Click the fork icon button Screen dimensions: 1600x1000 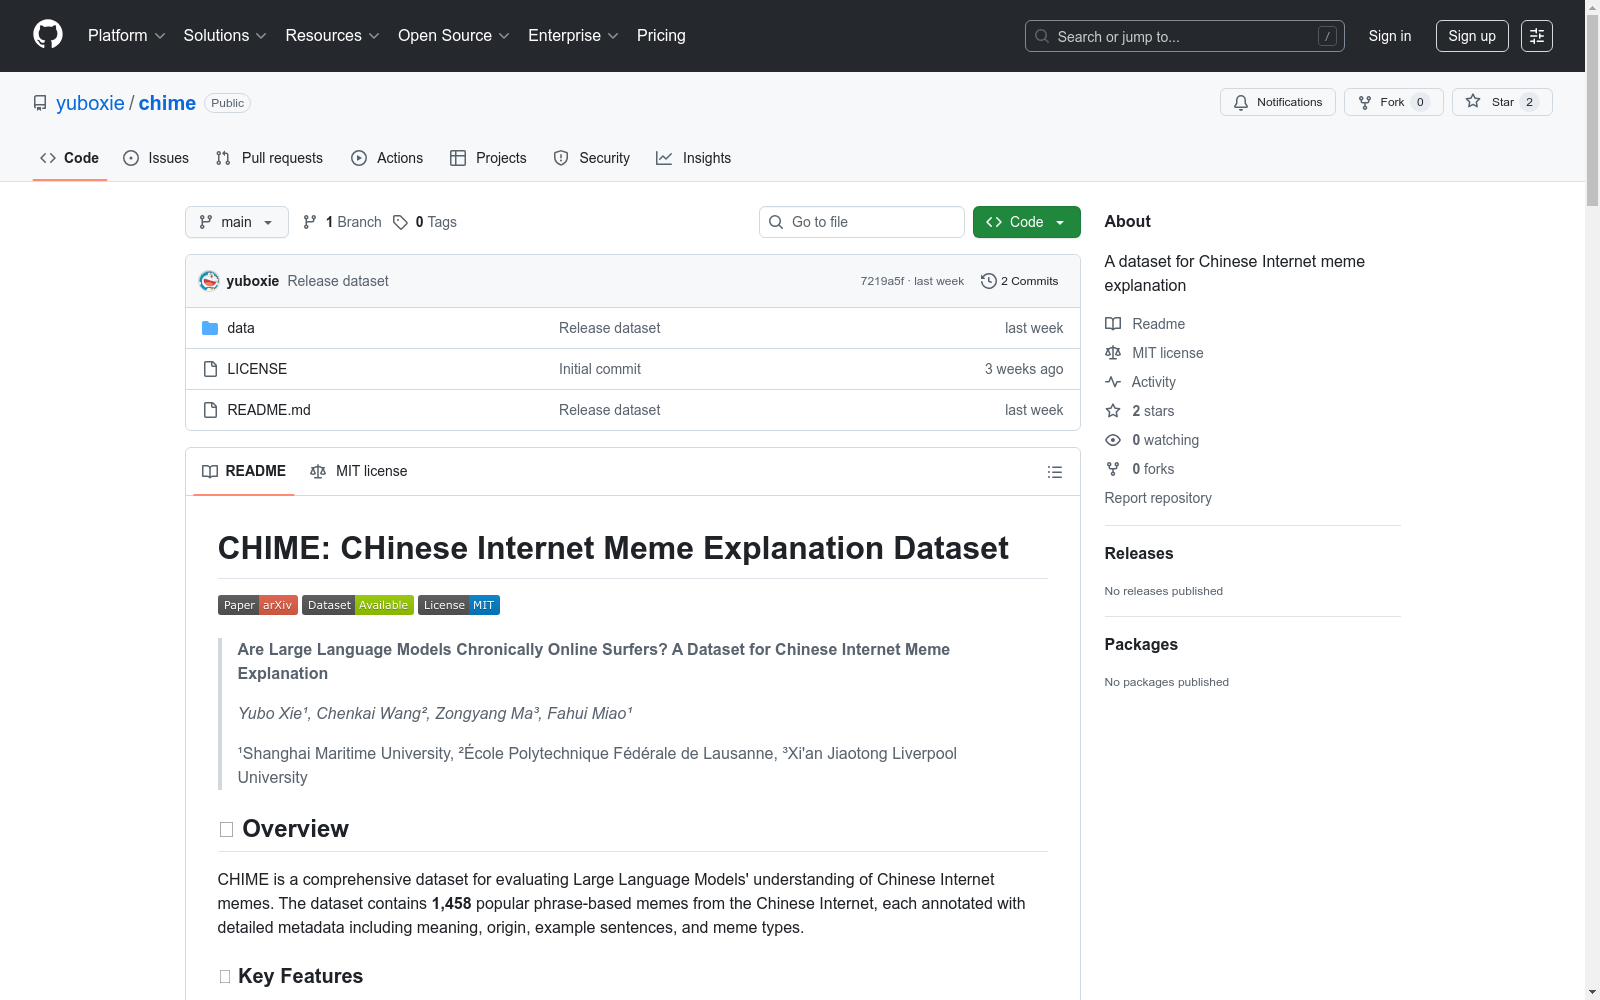(1365, 102)
